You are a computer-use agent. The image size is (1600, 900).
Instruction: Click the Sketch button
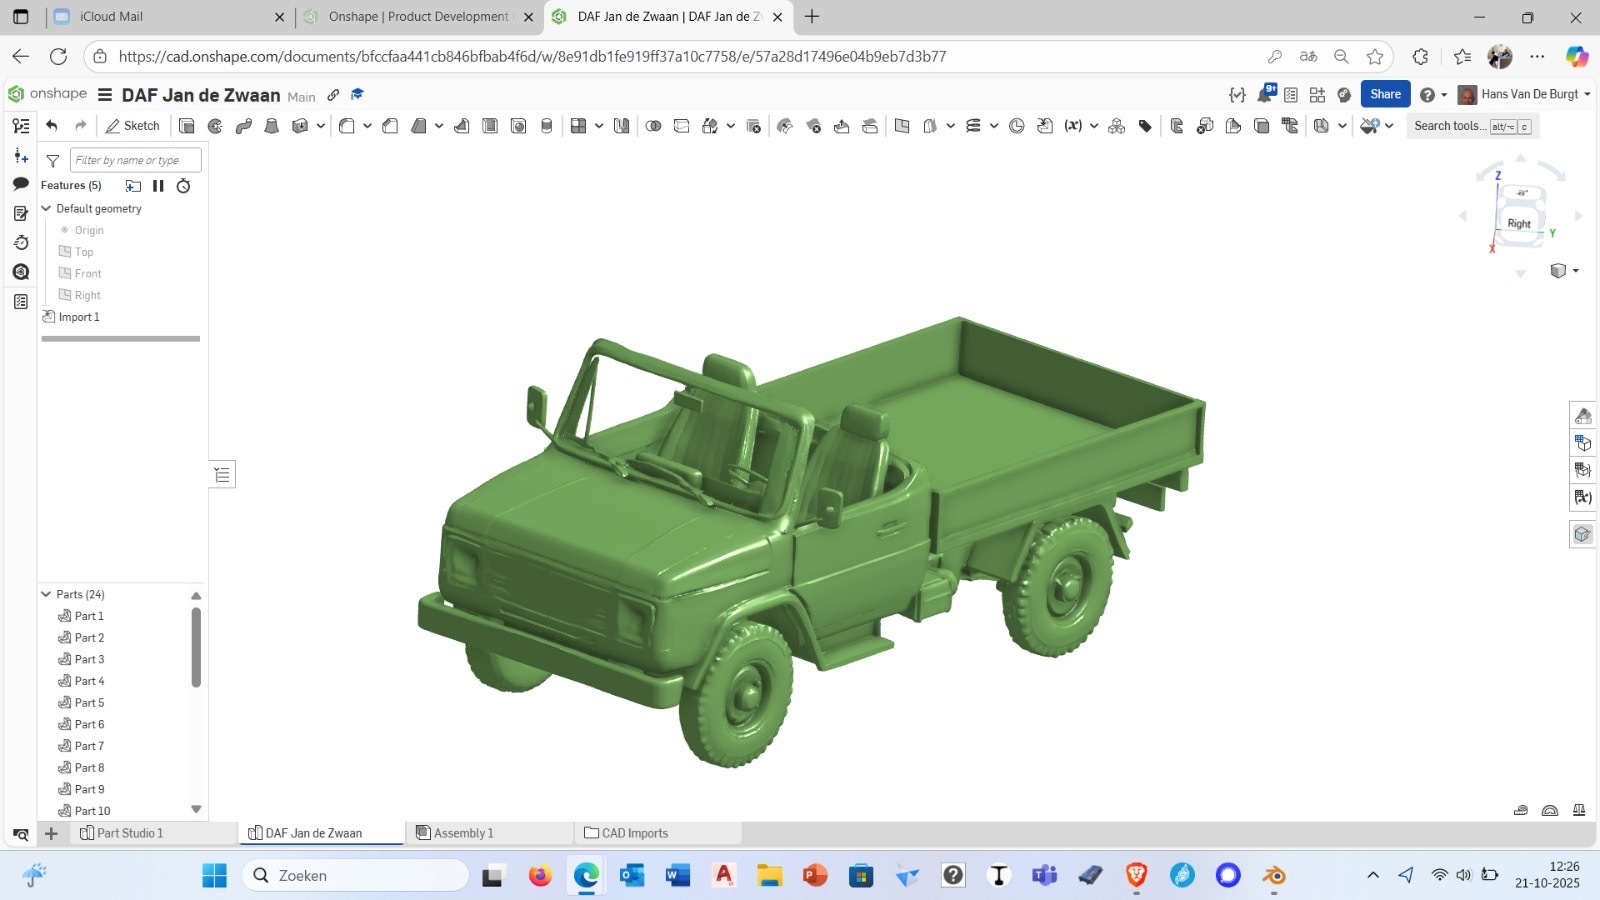(x=133, y=126)
